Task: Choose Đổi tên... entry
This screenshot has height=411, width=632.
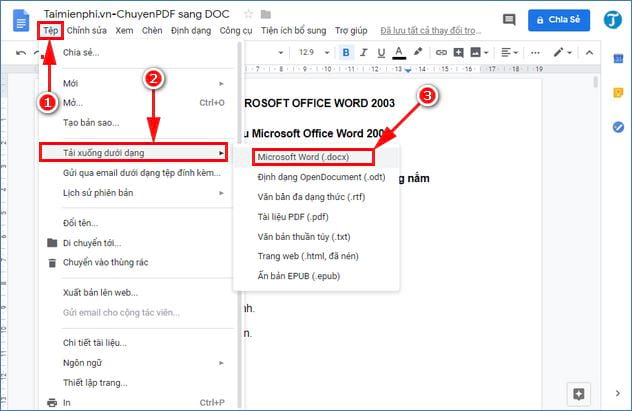Action: click(x=137, y=223)
